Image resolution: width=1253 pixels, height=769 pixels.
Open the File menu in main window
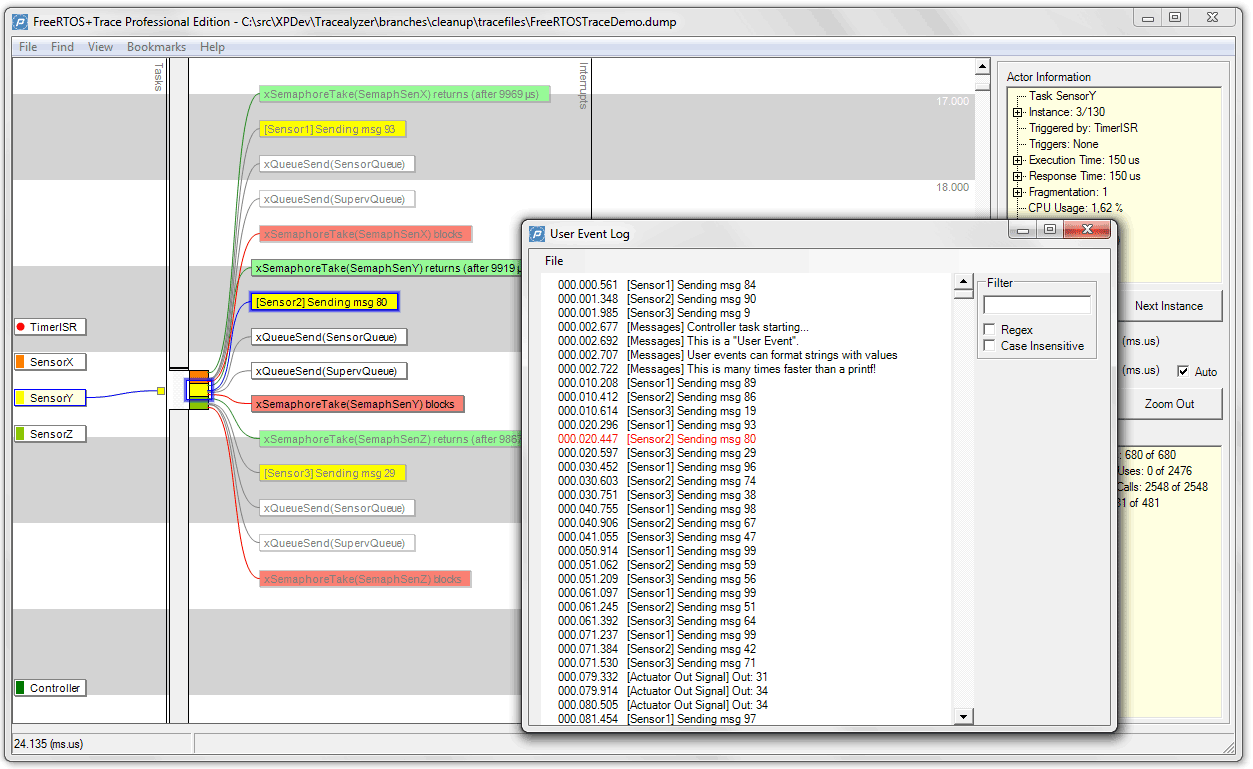pos(28,47)
